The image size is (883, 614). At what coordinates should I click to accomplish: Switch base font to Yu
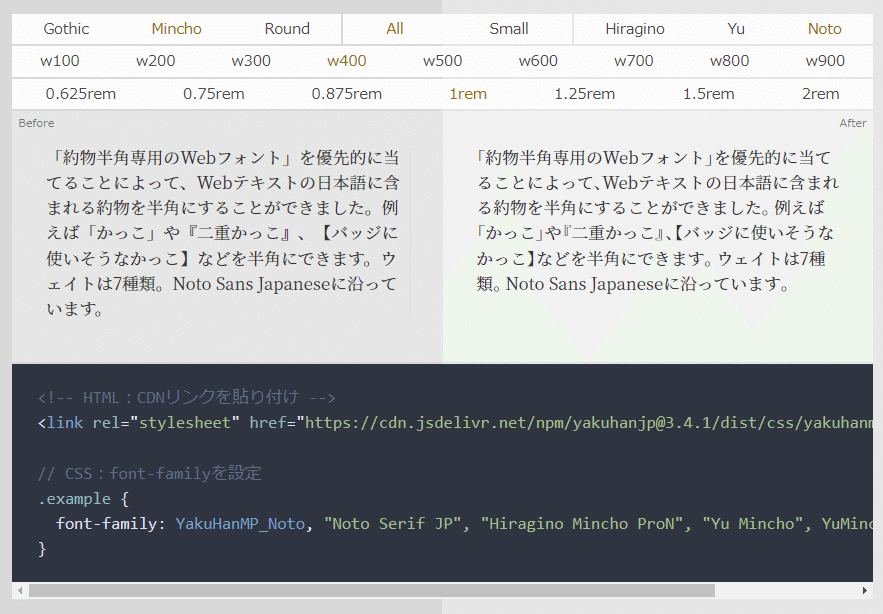[x=735, y=29]
